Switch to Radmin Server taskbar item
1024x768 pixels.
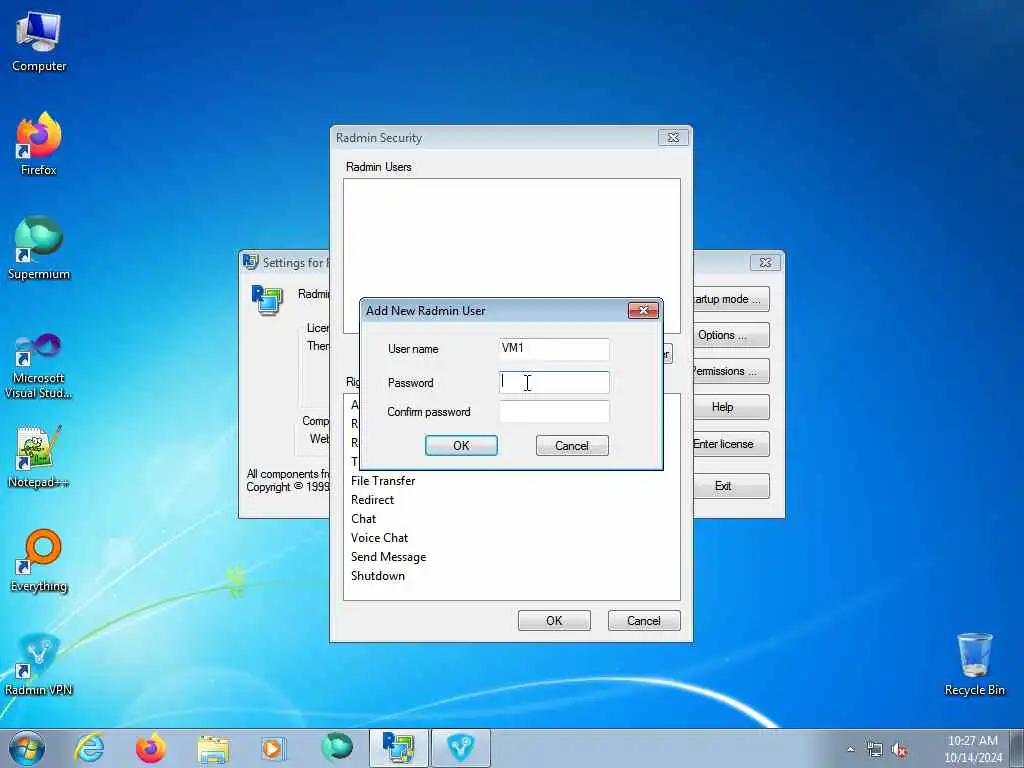point(398,748)
